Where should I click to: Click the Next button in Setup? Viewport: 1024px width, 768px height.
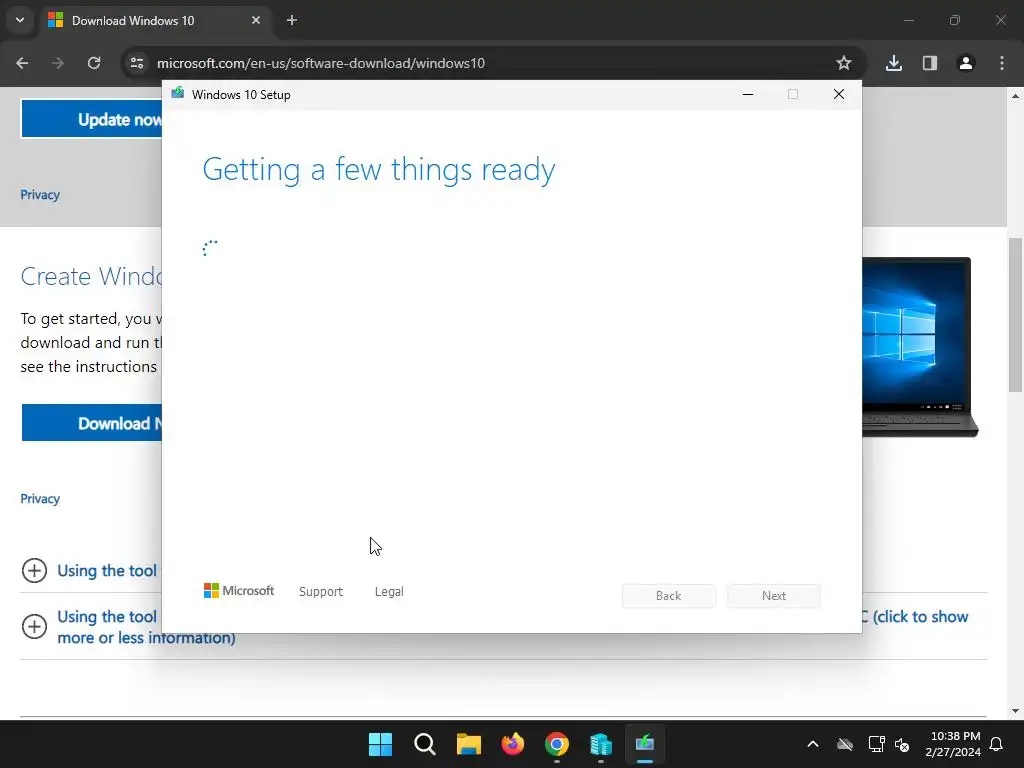pos(774,596)
